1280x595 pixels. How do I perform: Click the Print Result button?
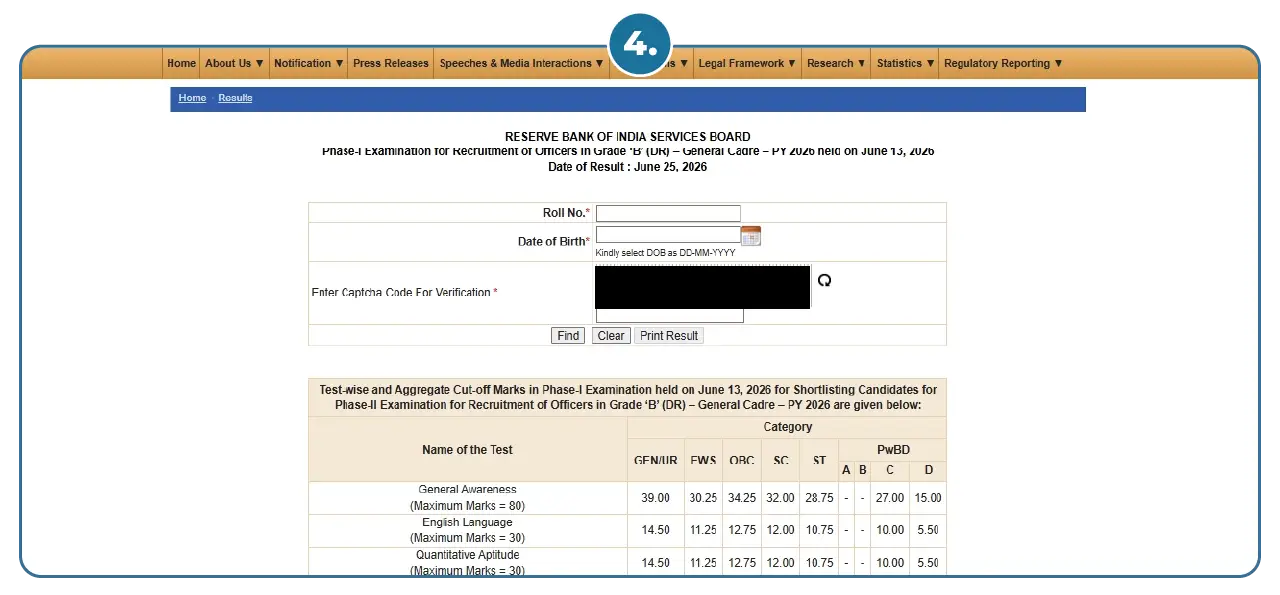pyautogui.click(x=669, y=336)
